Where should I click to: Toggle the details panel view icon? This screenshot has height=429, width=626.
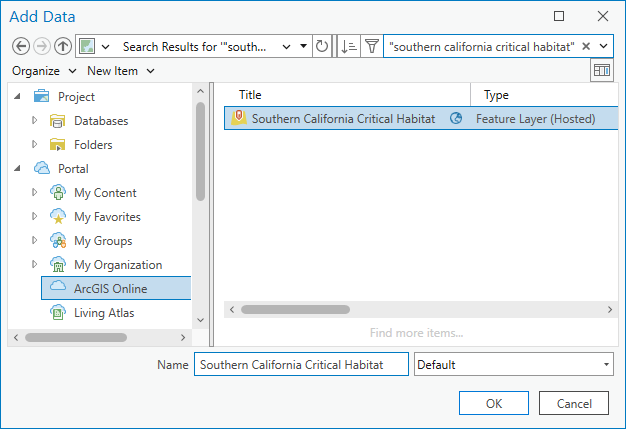(x=602, y=70)
